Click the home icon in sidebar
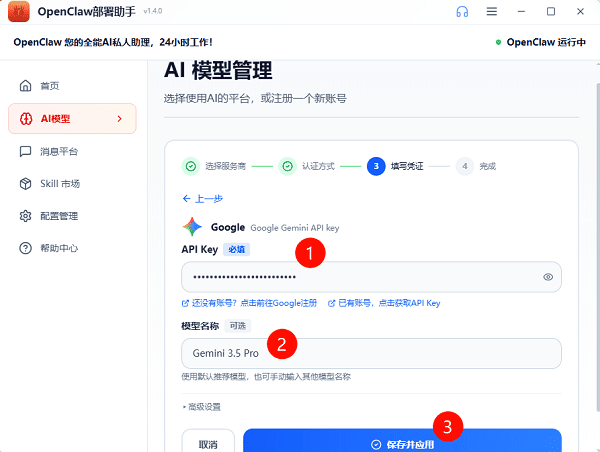600x452 pixels. point(25,85)
